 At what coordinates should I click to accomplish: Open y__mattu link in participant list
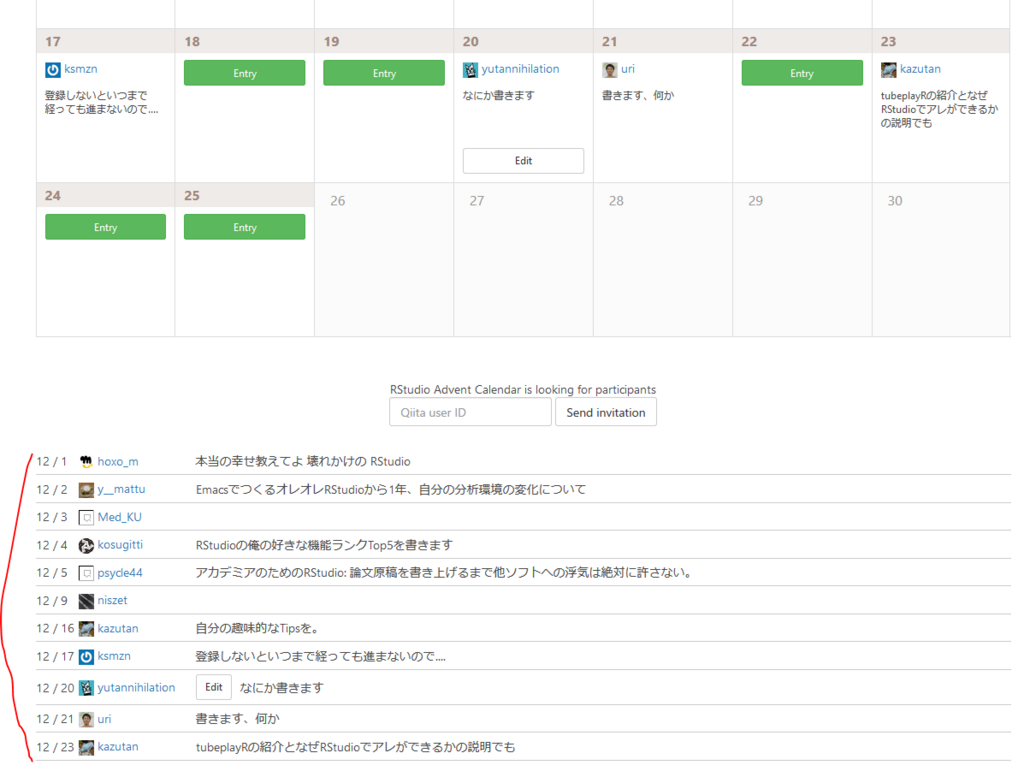click(121, 489)
